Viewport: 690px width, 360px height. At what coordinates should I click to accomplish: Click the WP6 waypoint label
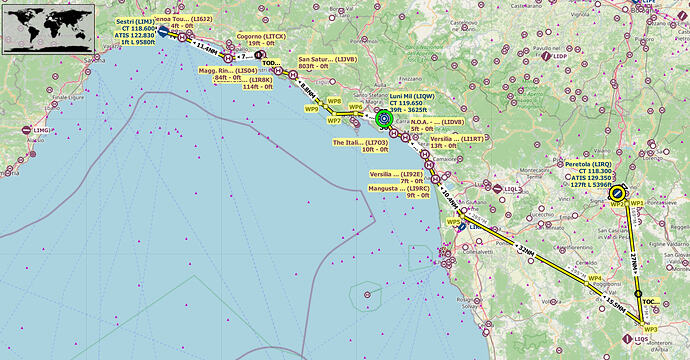356,107
